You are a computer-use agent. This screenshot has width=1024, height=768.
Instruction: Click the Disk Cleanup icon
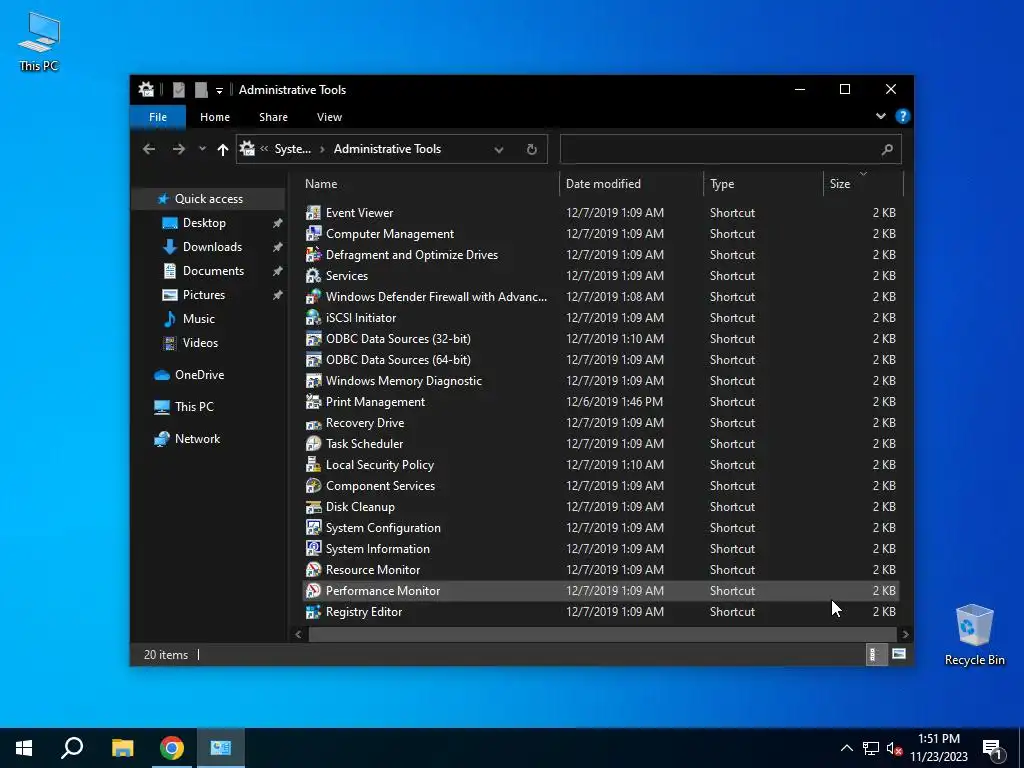(x=313, y=507)
